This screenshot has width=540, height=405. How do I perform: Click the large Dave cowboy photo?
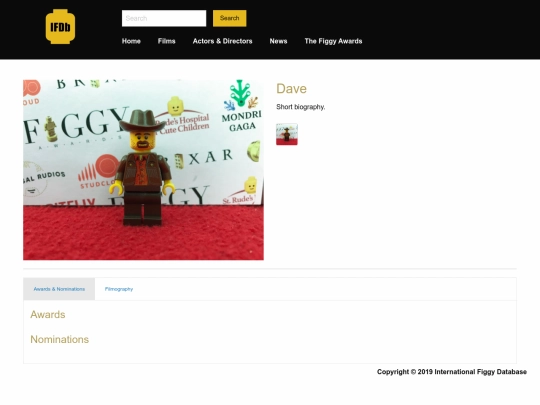click(143, 170)
